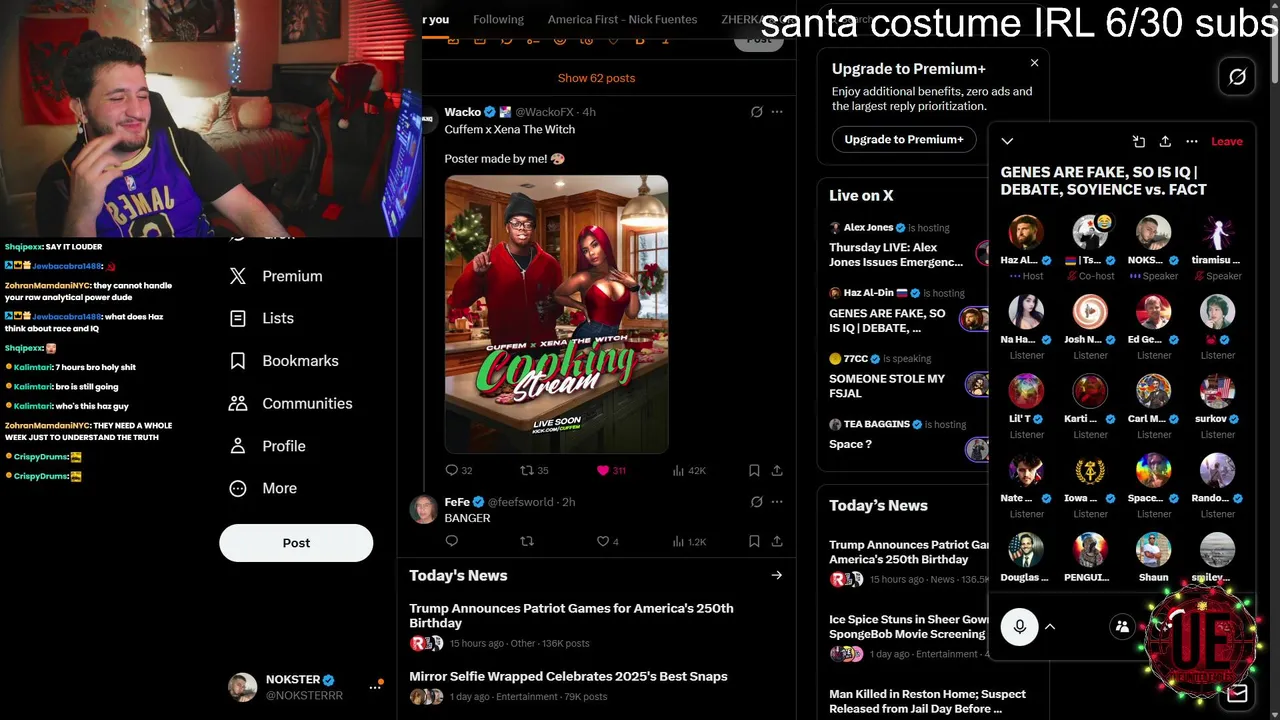Open the Premium page from sidebar
This screenshot has width=1280, height=720.
click(x=277, y=276)
